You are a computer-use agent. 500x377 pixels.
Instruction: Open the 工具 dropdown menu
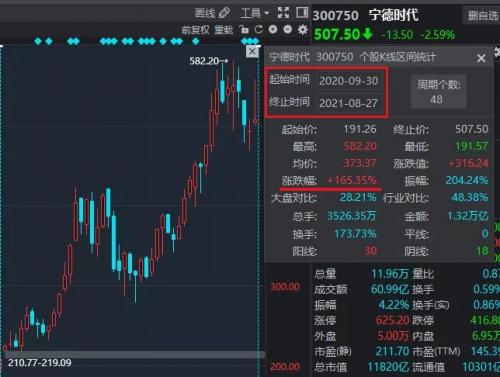255,13
